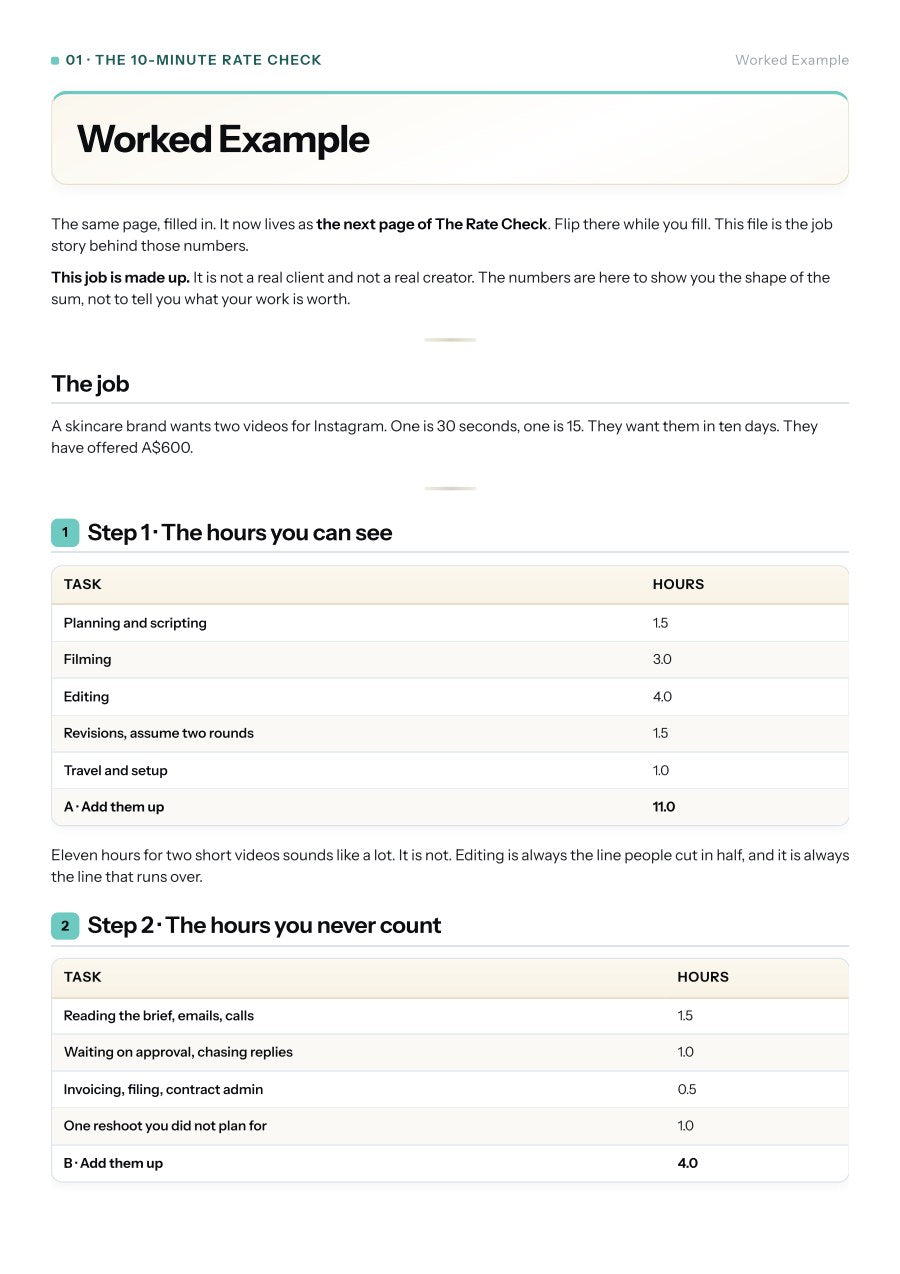Select the 'Reading the brief, emails, calls' row
This screenshot has width=900, height=1274.
pos(450,1016)
